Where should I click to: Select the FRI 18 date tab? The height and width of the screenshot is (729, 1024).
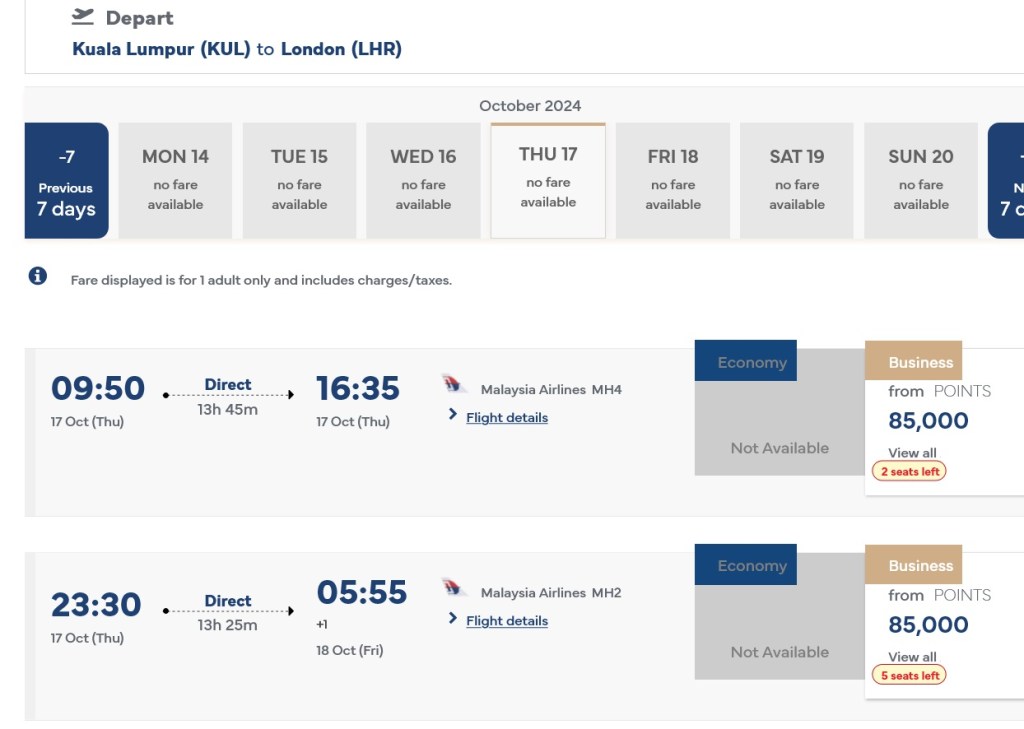pyautogui.click(x=673, y=181)
